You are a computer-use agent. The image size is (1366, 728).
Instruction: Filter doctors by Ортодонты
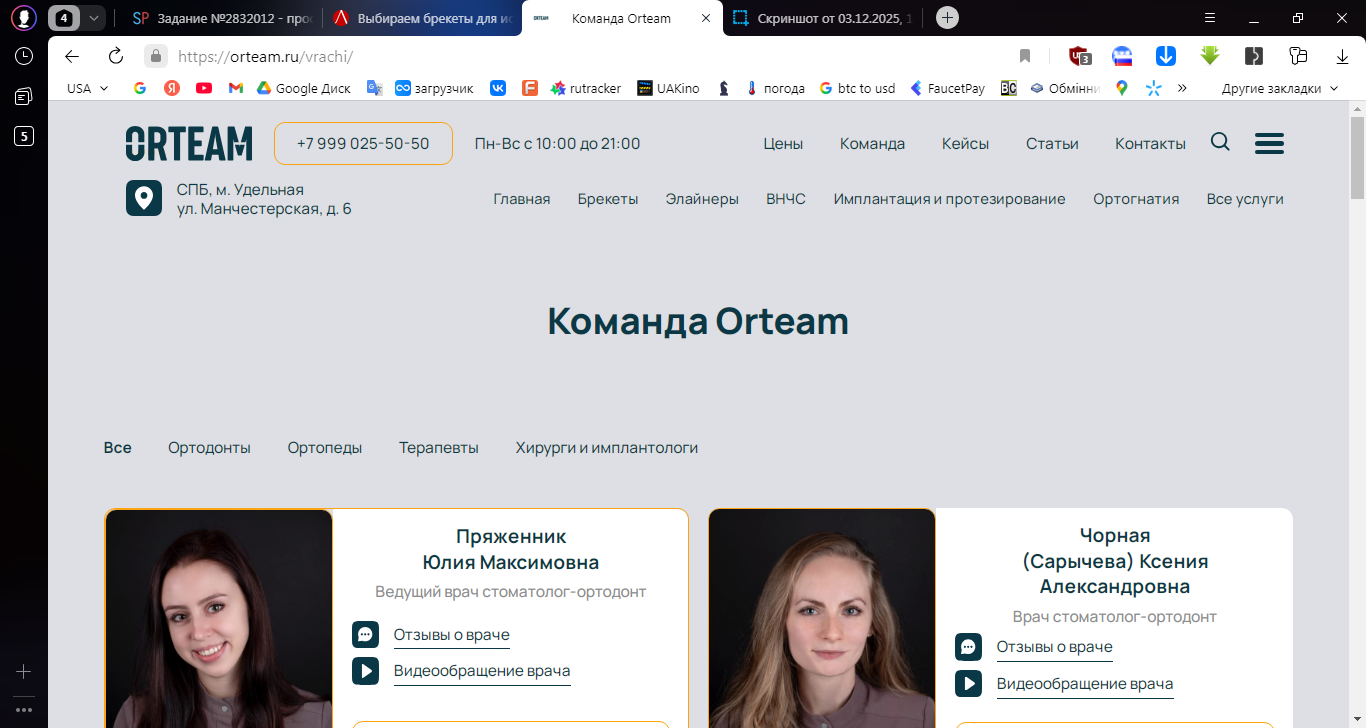point(209,448)
